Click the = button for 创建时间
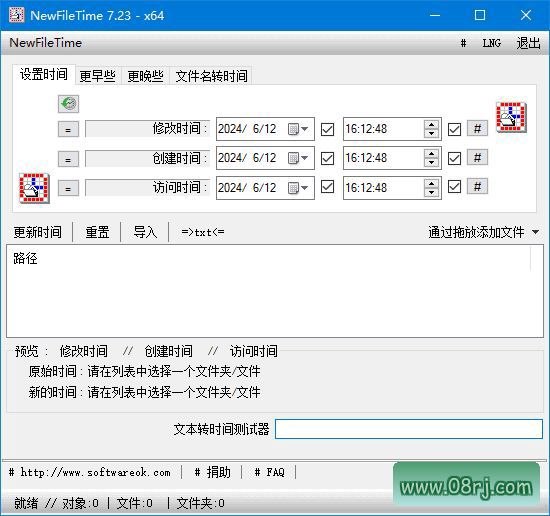550x516 pixels. pyautogui.click(x=68, y=159)
